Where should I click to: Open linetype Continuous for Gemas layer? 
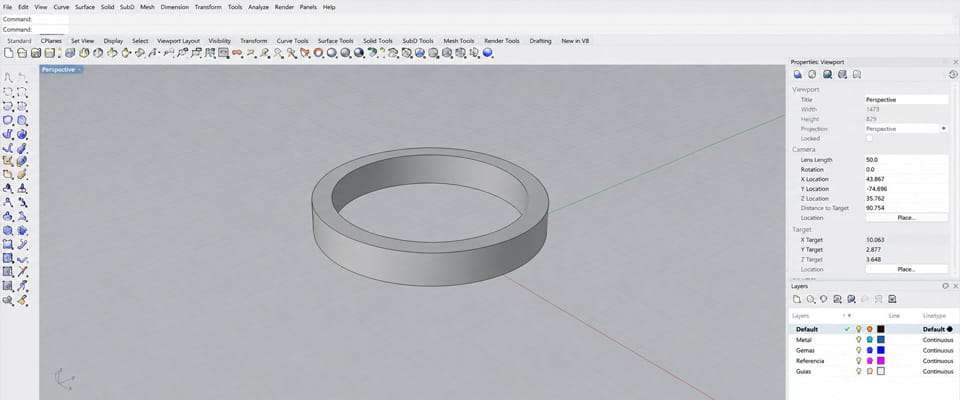tap(937, 350)
